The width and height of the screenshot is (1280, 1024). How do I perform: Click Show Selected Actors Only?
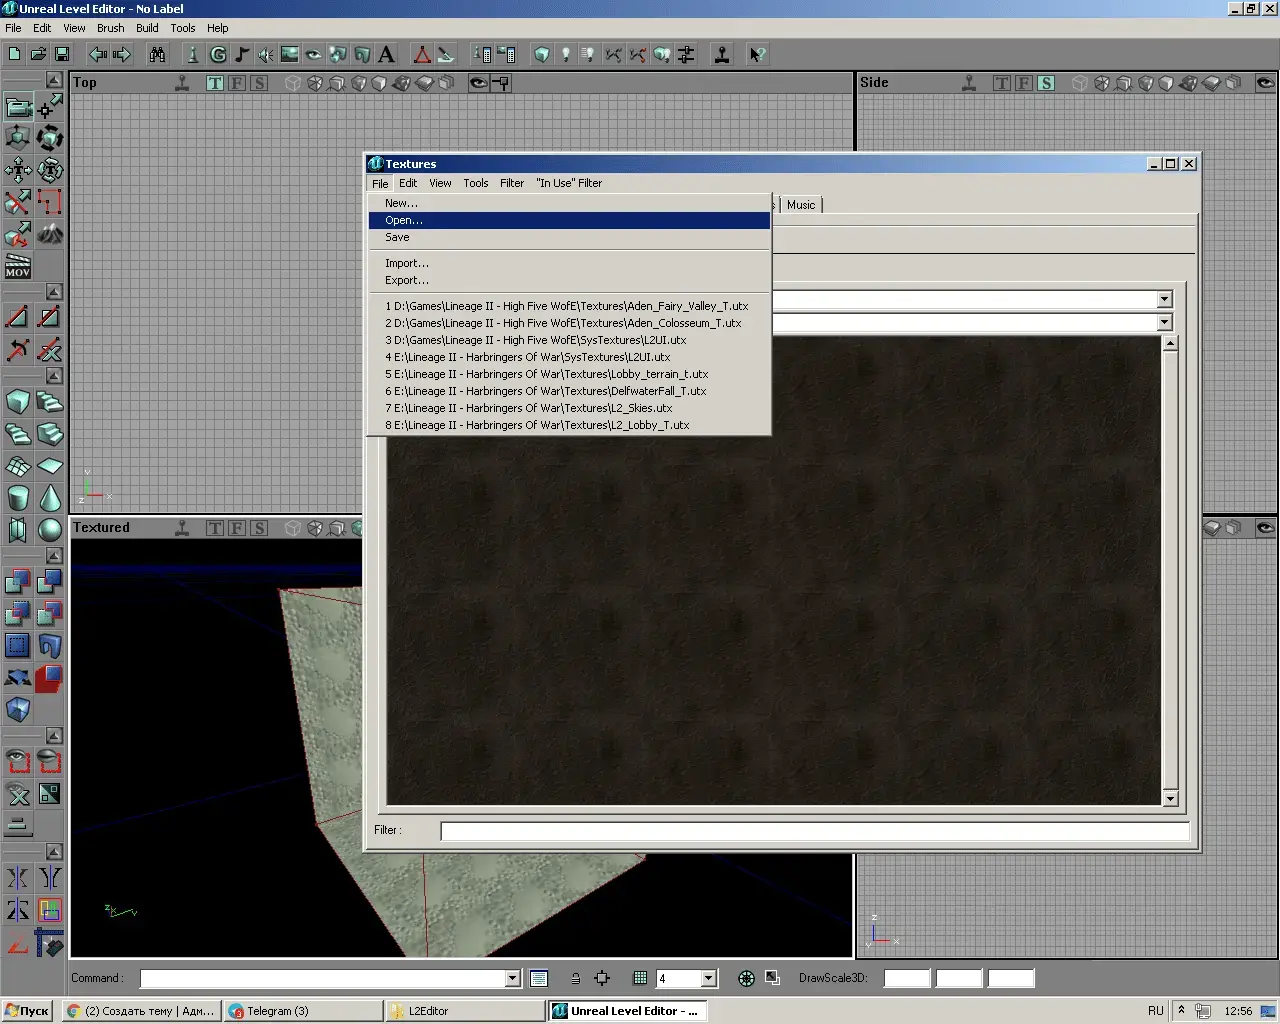pyautogui.click(x=18, y=762)
